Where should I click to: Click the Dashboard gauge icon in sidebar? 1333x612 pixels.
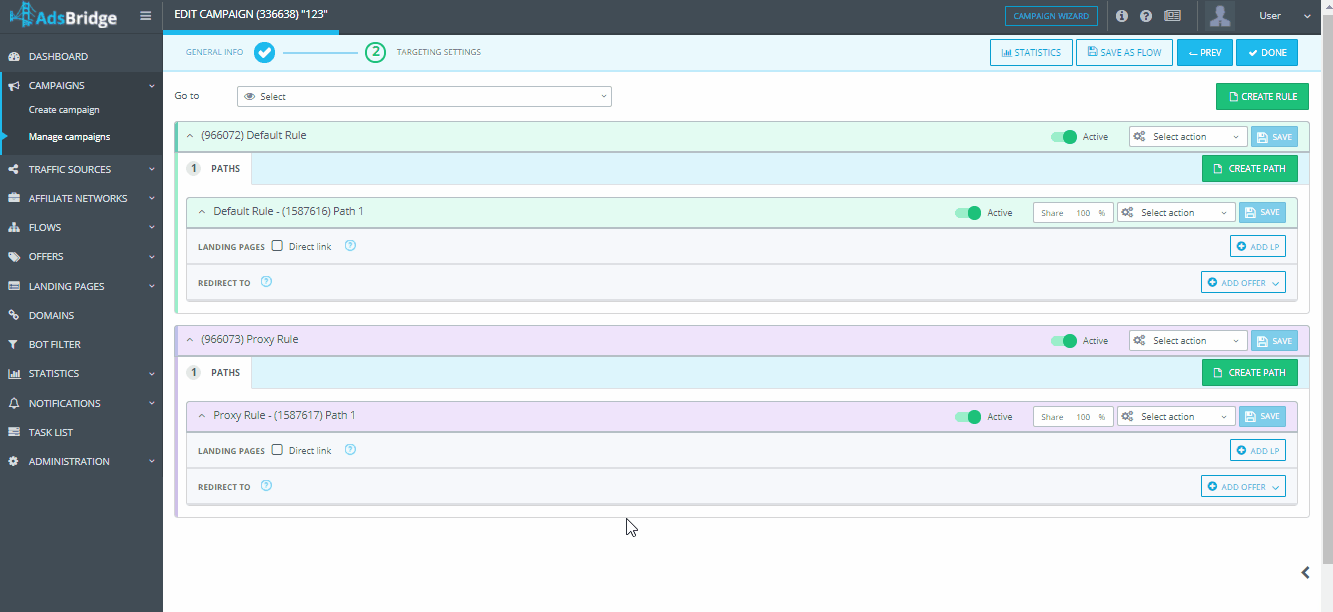tap(14, 57)
